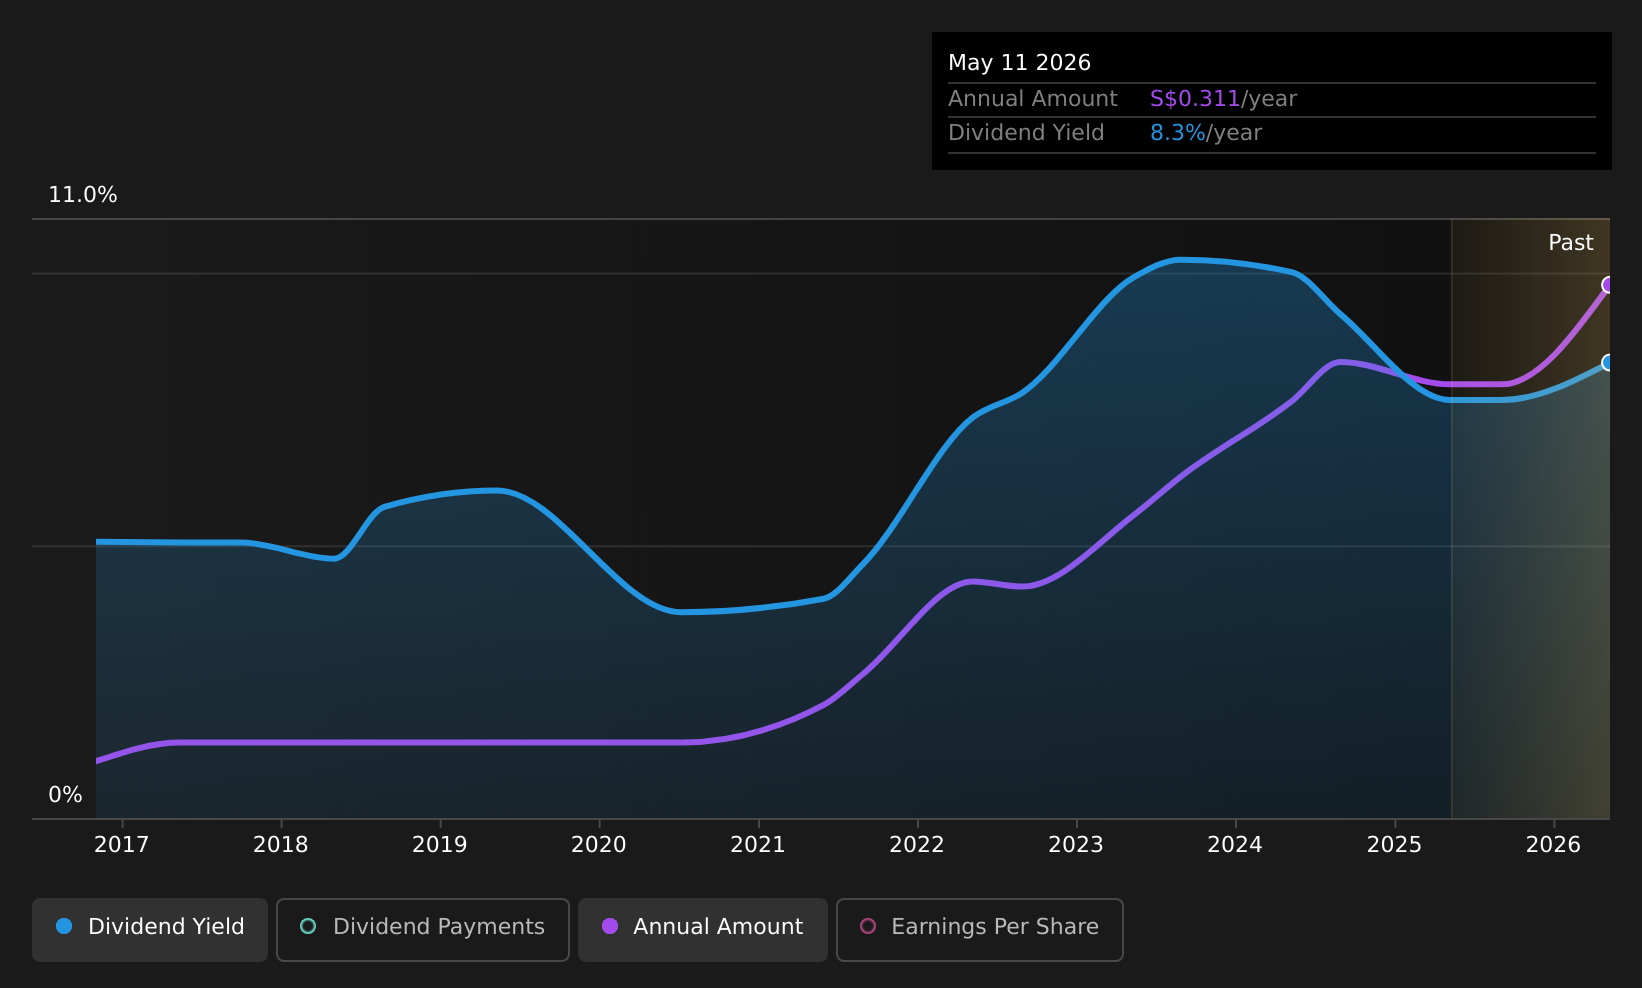Image resolution: width=1642 pixels, height=988 pixels.
Task: Click the 2026 x-axis label
Action: click(x=1553, y=845)
